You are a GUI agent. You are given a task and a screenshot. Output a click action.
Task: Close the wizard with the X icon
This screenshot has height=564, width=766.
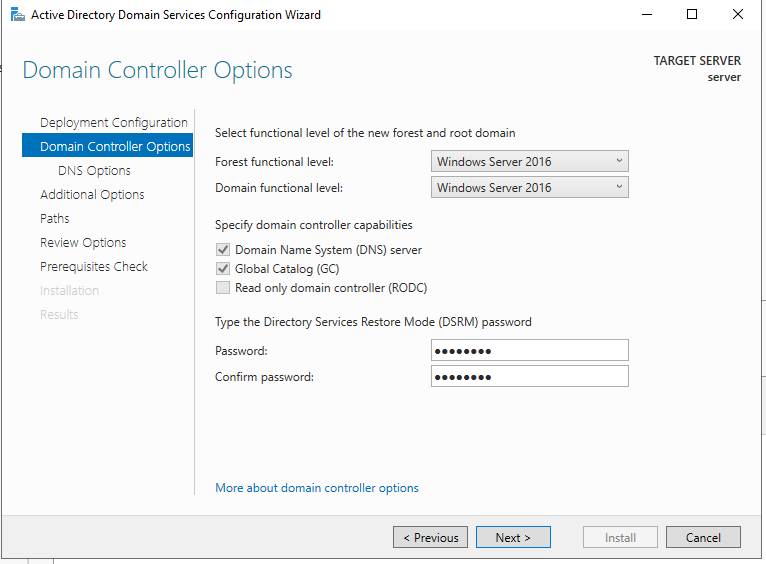[x=738, y=14]
